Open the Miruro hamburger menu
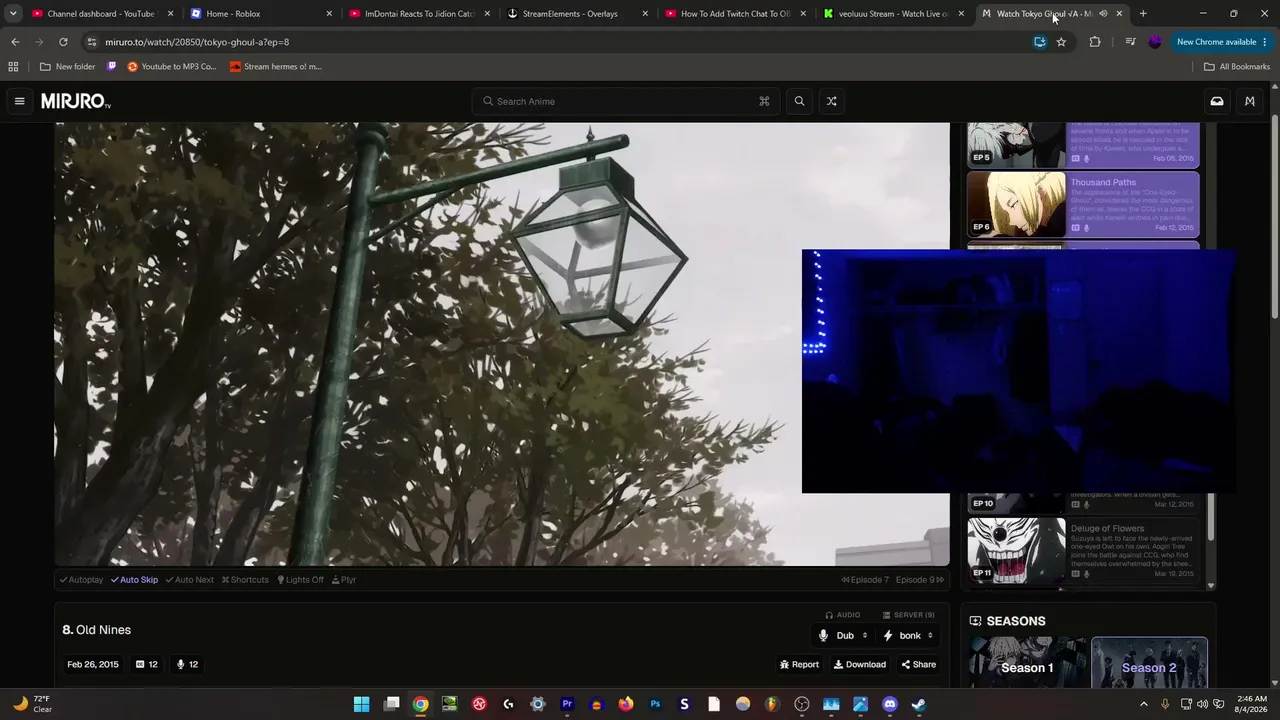Screen dimensions: 1280x720 [x=19, y=101]
